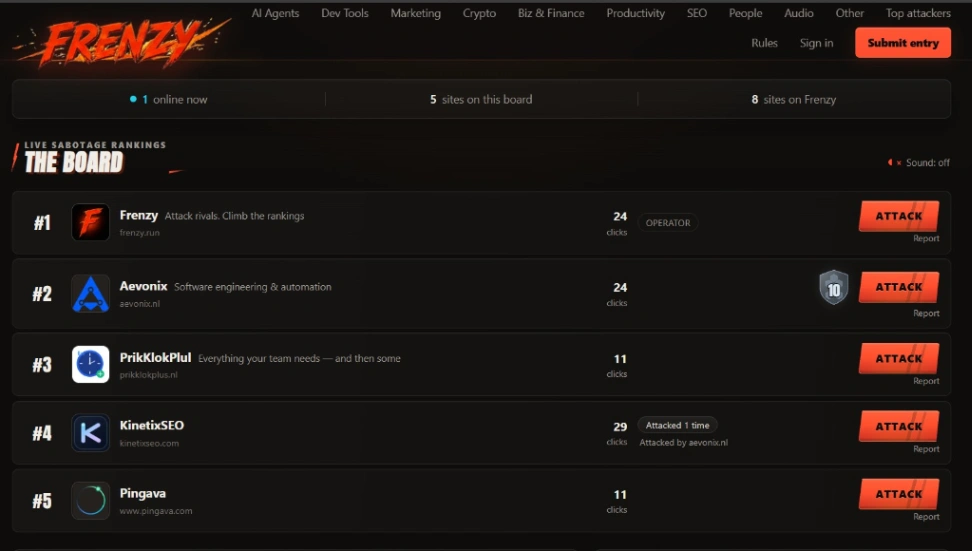Open the SEO category

point(697,13)
